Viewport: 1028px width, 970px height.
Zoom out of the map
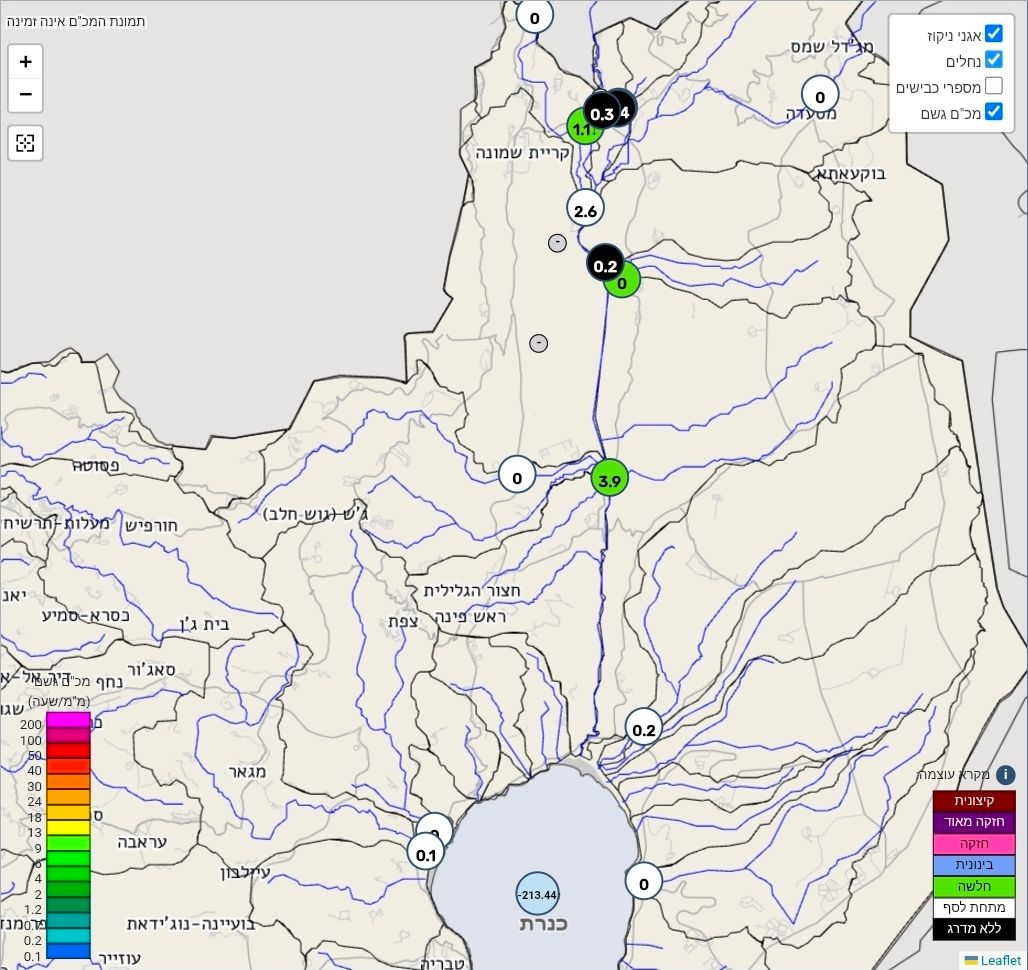[x=26, y=95]
